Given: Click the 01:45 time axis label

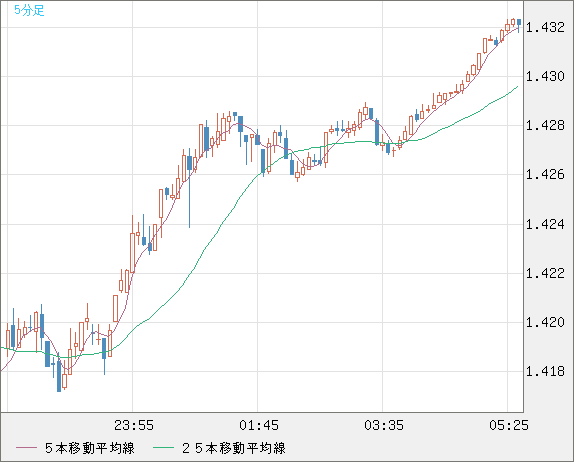Looking at the screenshot, I should point(259,425).
